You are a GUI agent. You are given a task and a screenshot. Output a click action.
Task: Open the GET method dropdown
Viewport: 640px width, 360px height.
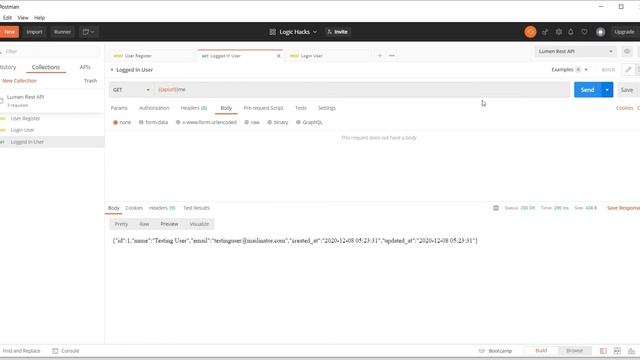131,90
